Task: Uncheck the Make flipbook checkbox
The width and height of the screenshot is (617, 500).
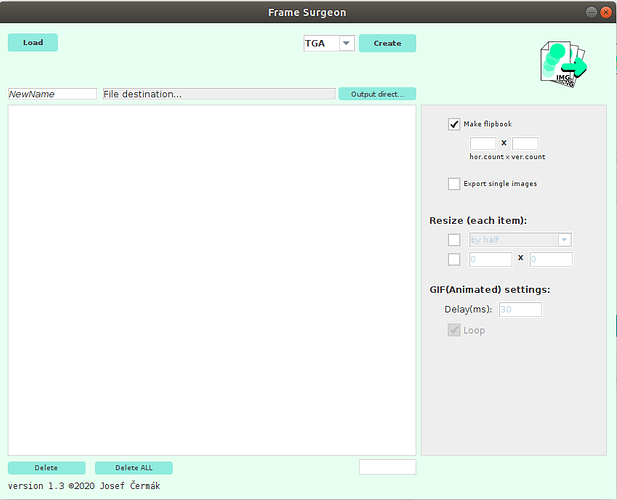Action: click(x=454, y=124)
